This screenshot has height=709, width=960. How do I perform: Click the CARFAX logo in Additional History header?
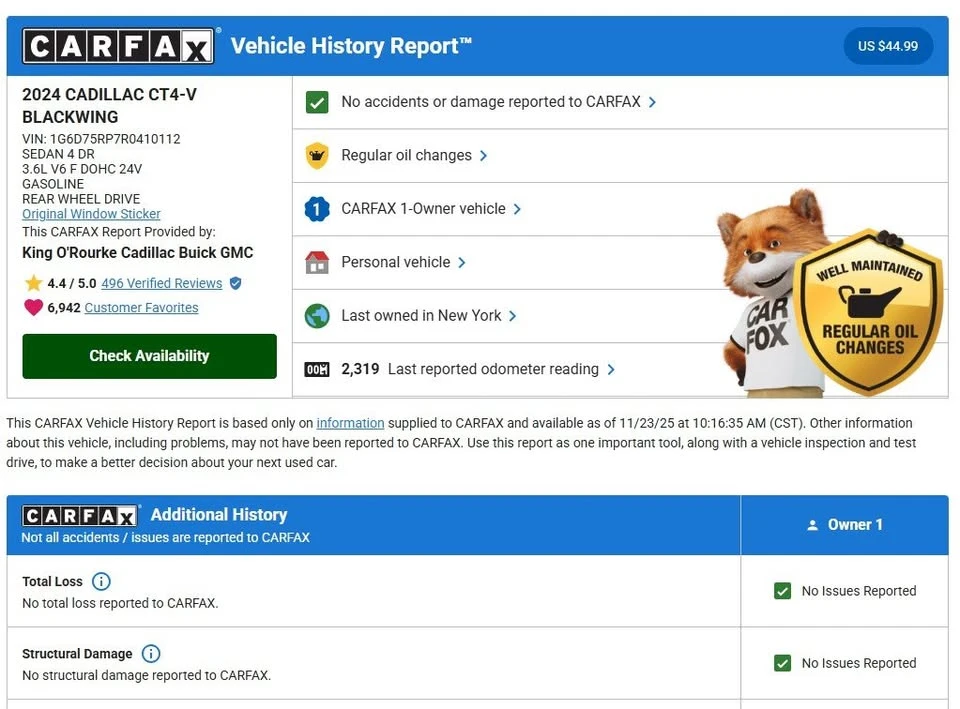(80, 516)
